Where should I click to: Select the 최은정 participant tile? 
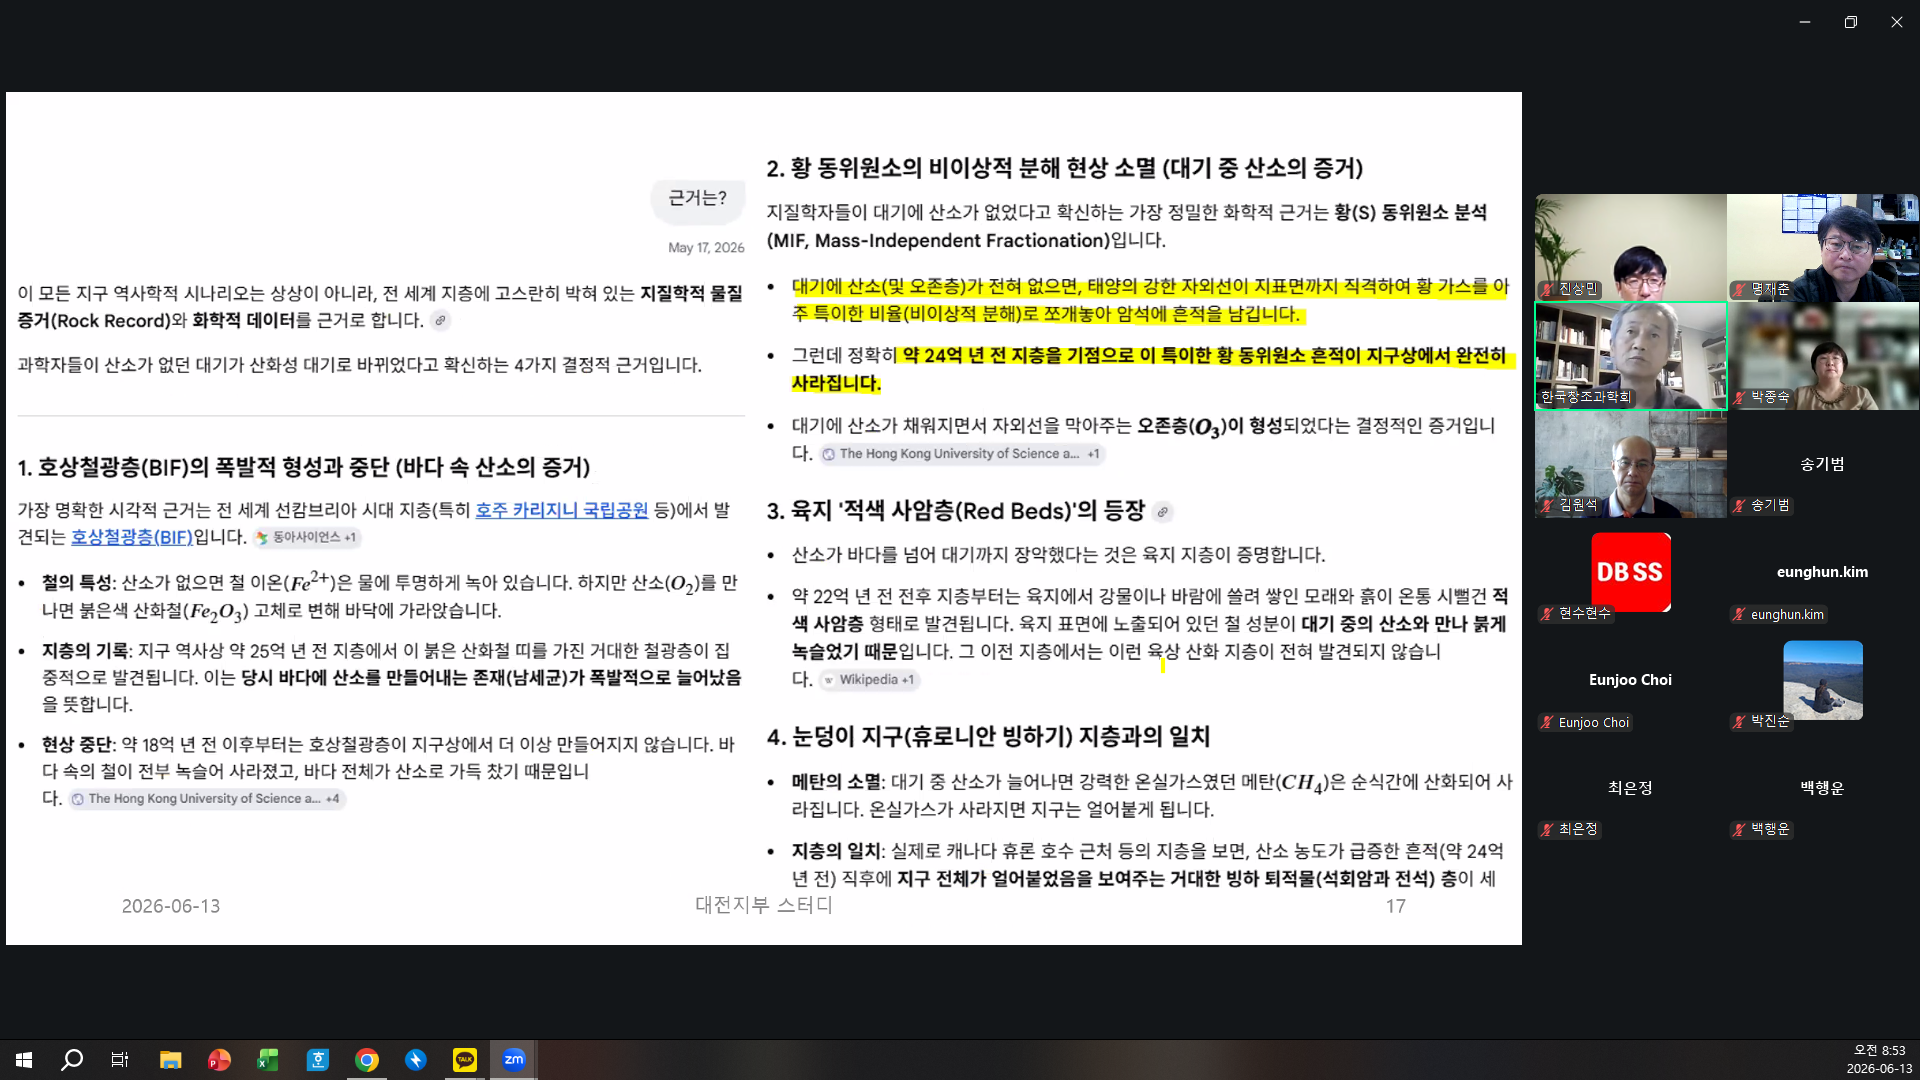(1631, 788)
